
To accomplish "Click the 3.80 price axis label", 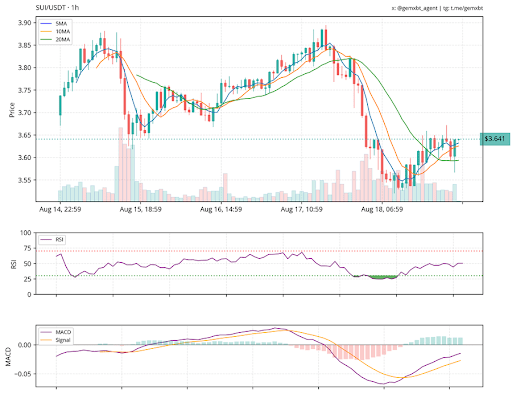I will coord(24,68).
